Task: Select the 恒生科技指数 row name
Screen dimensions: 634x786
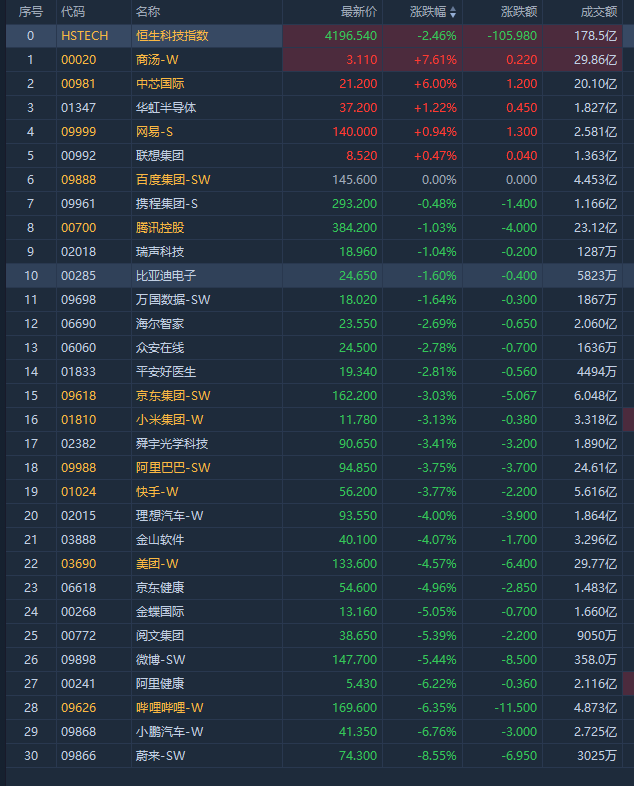Action: pyautogui.click(x=172, y=36)
